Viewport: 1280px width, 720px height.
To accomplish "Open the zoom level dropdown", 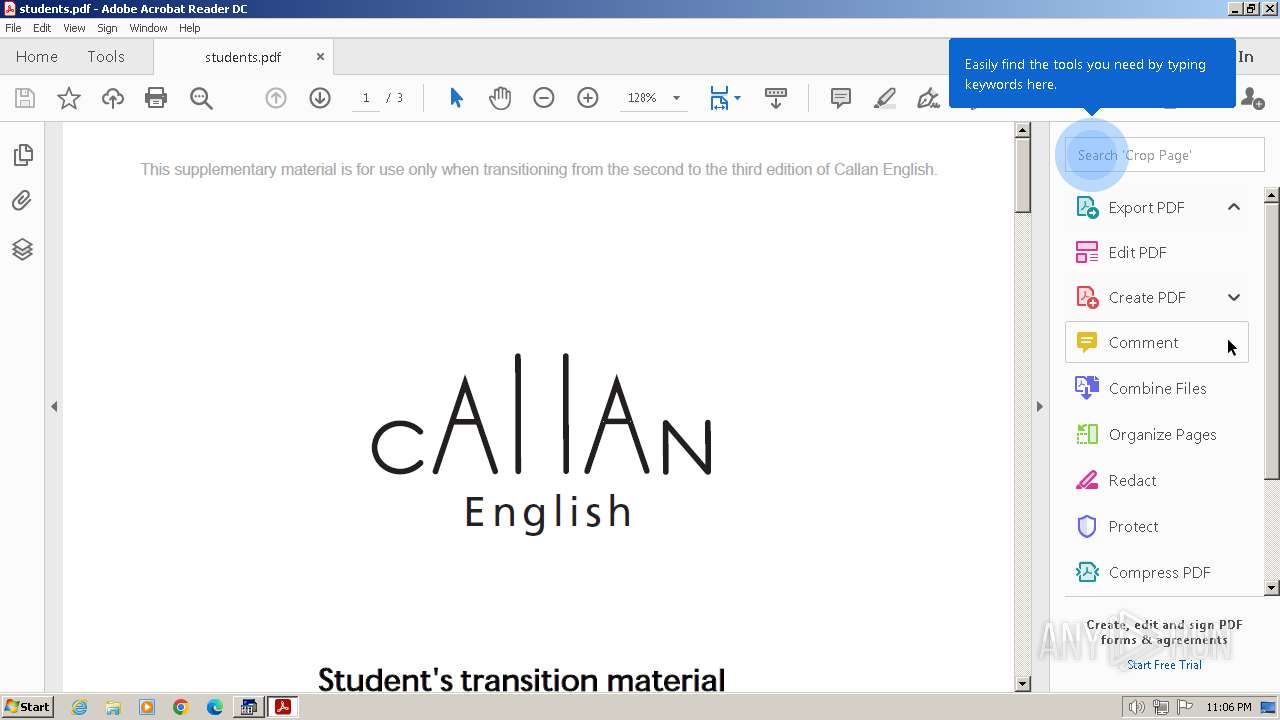I will [676, 98].
